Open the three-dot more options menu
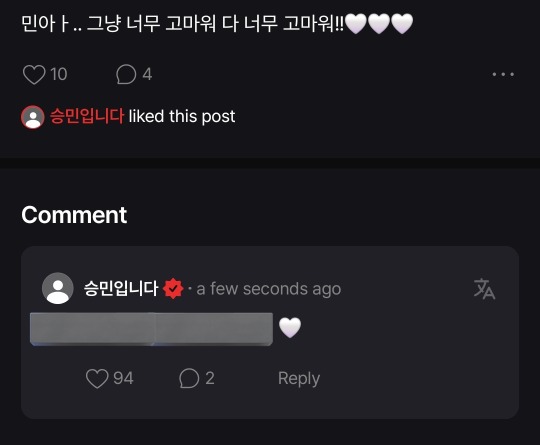Image resolution: width=540 pixels, height=445 pixels. click(503, 74)
